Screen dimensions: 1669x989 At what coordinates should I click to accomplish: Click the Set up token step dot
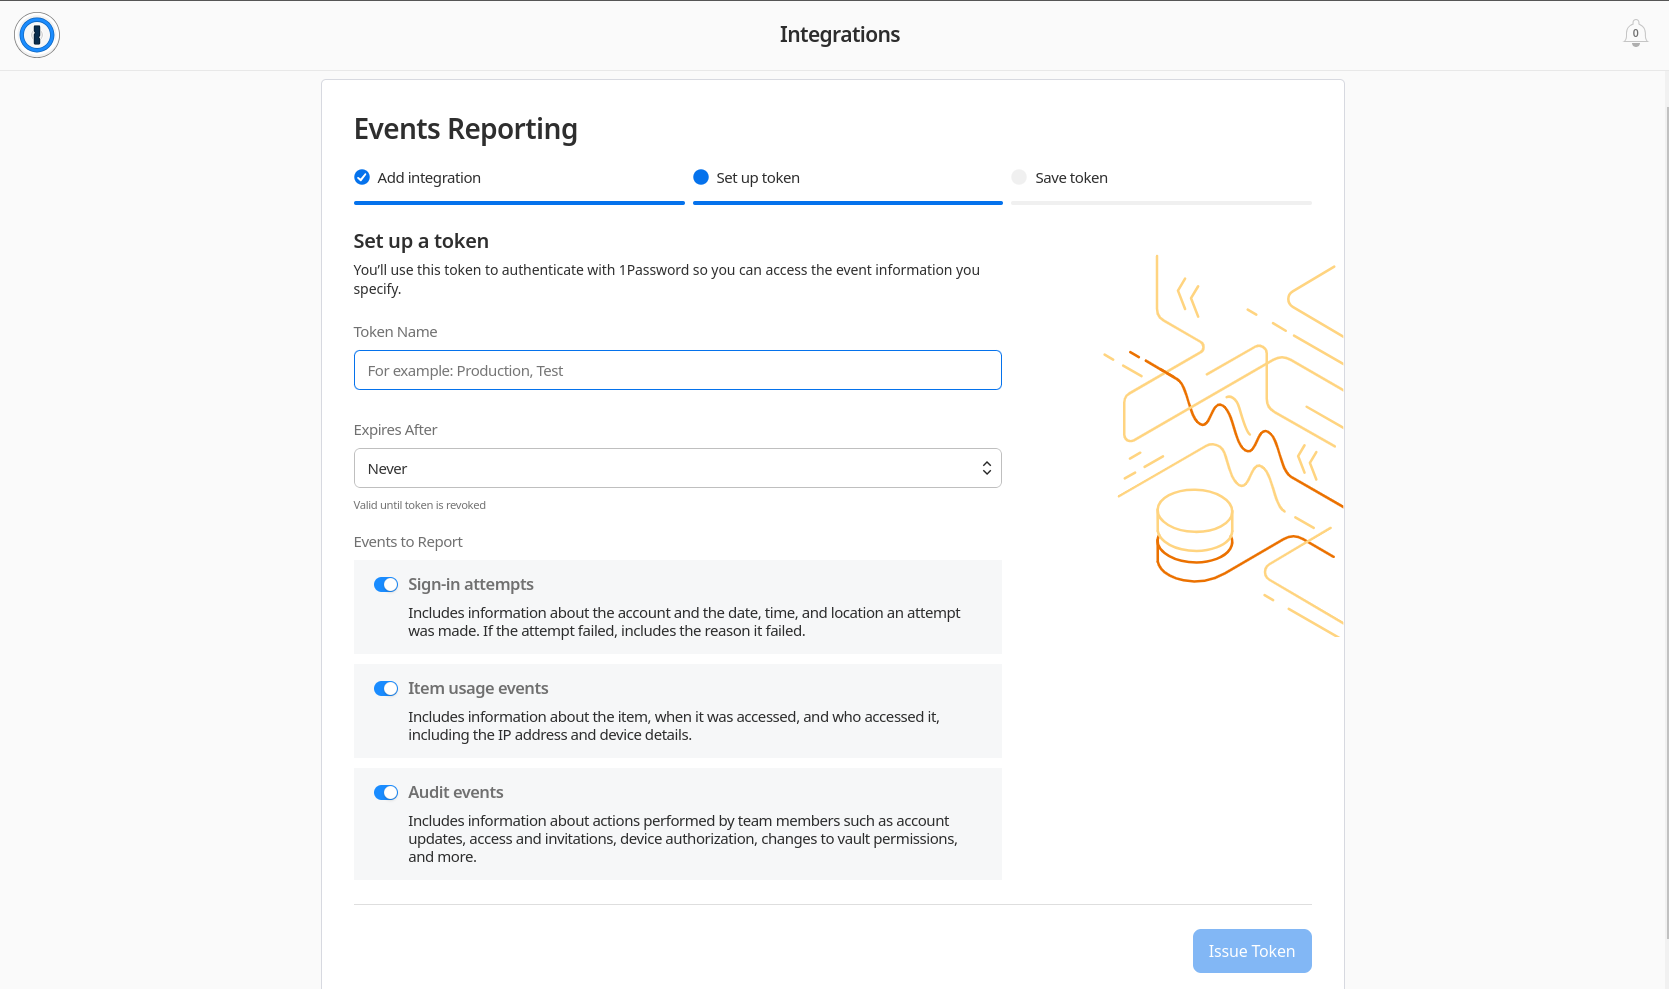[701, 177]
